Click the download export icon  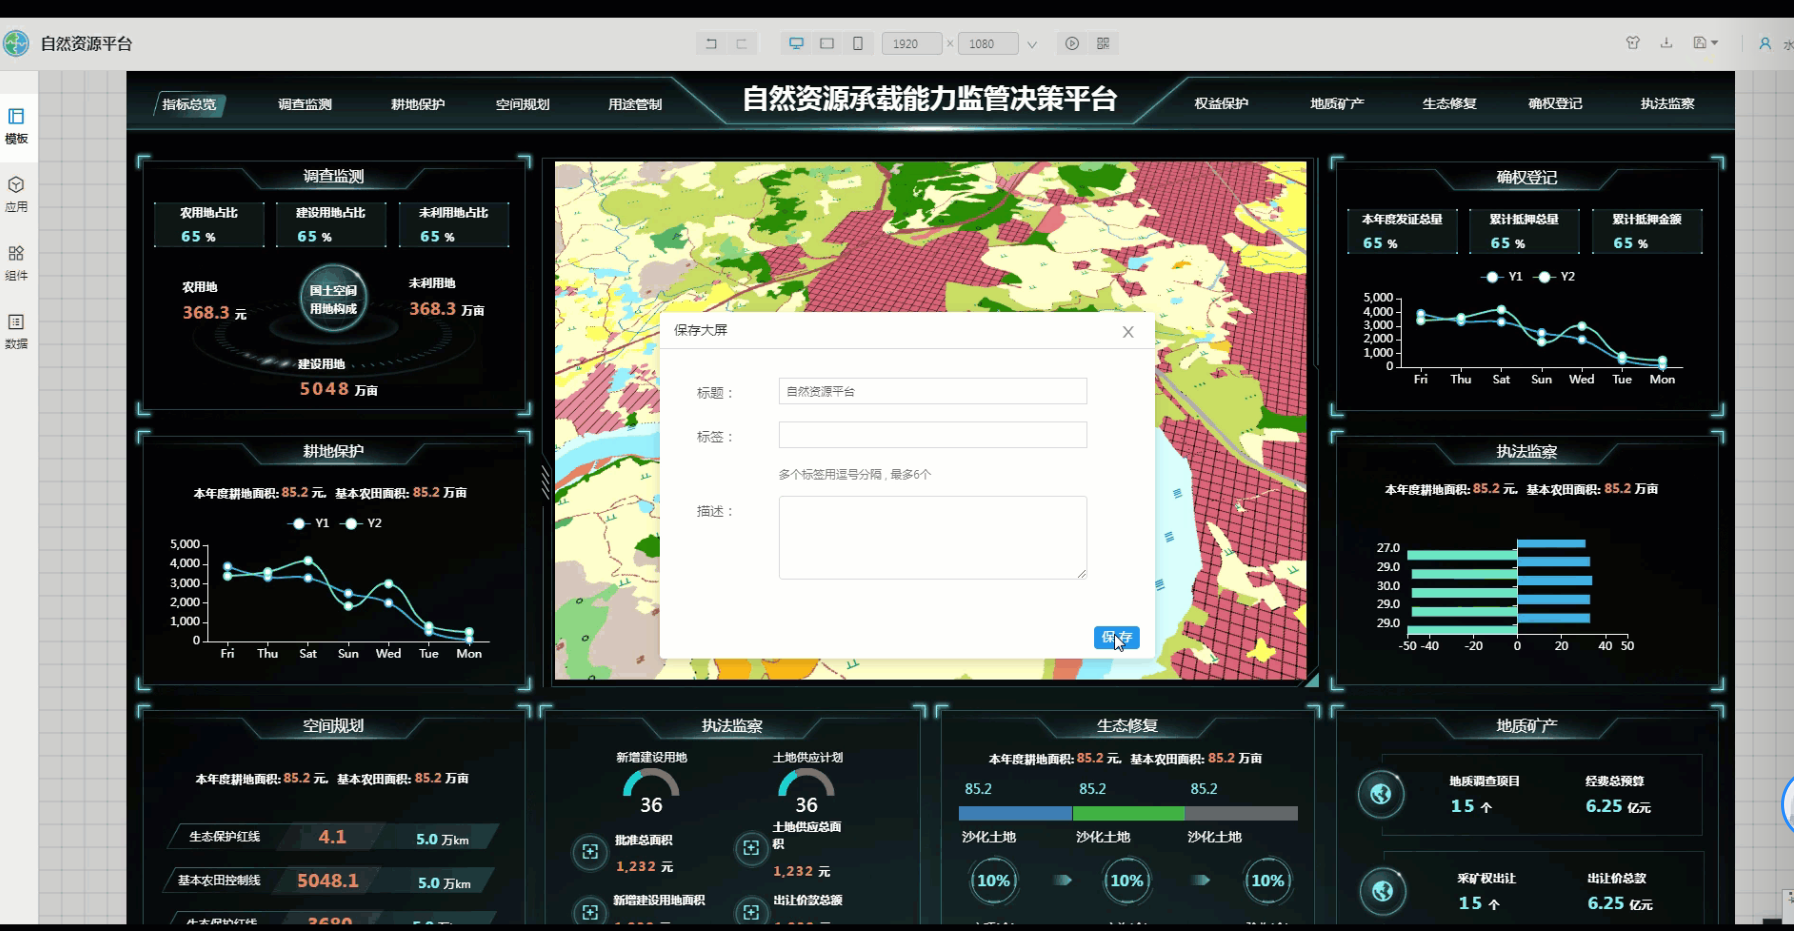1666,43
